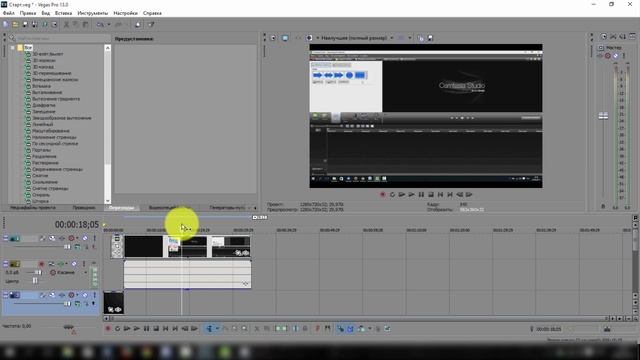The image size is (640, 360).
Task: Click the audio track pan slider 'Центр'
Action: click(x=35, y=280)
